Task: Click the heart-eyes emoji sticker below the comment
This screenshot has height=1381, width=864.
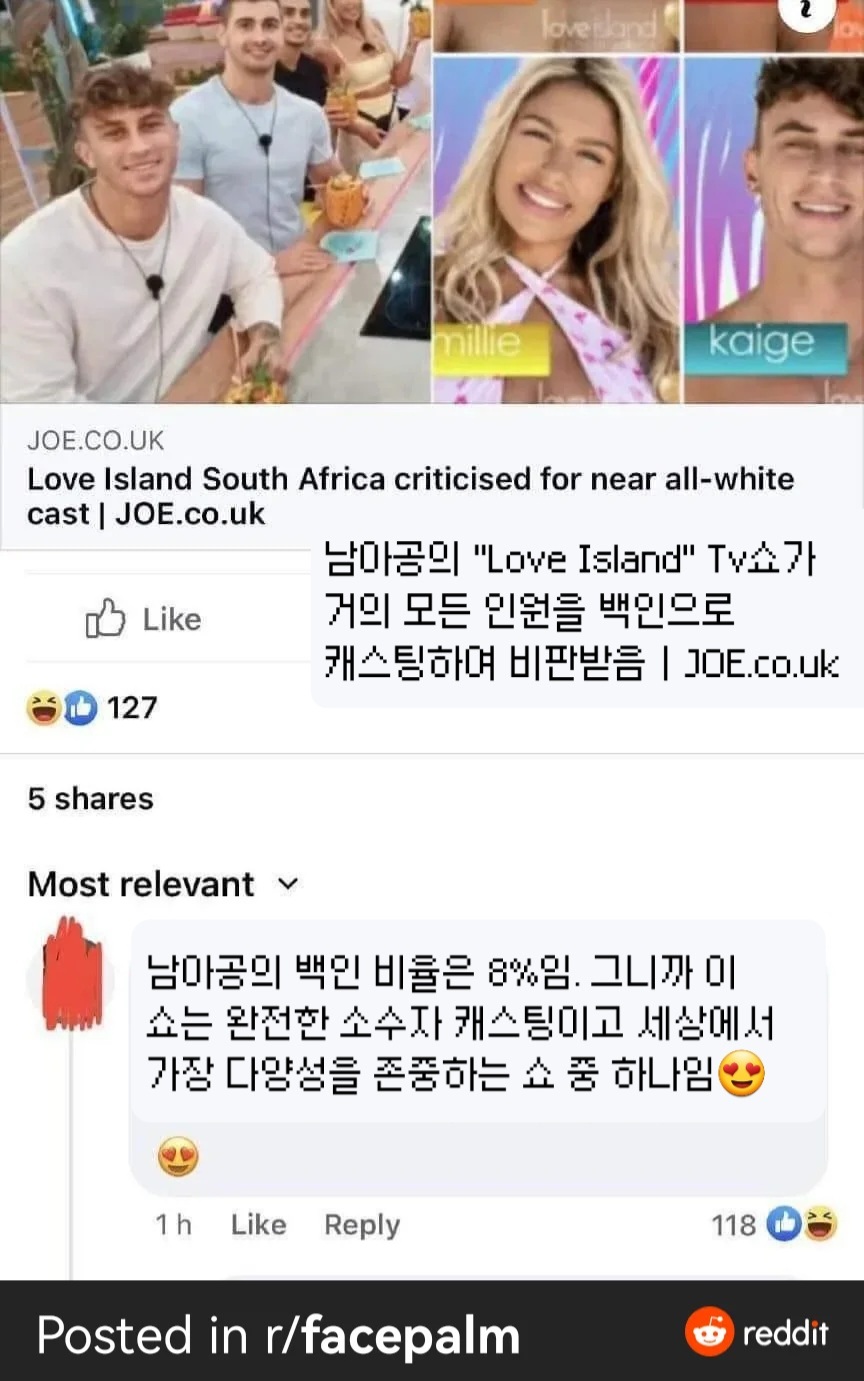Action: (x=178, y=1159)
